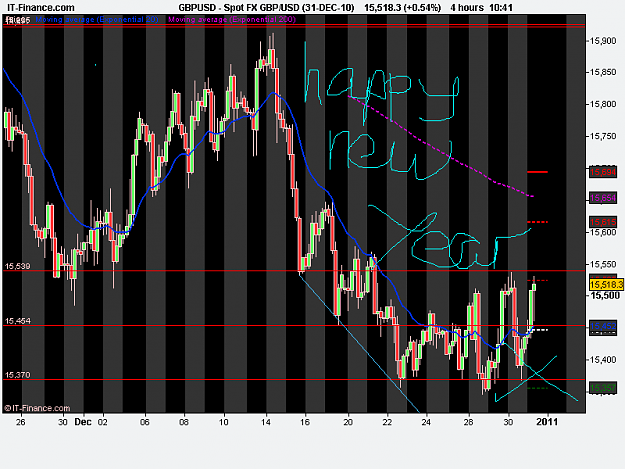Click the Dec month label on time axis
Image resolution: width=625 pixels, height=469 pixels.
[83, 422]
